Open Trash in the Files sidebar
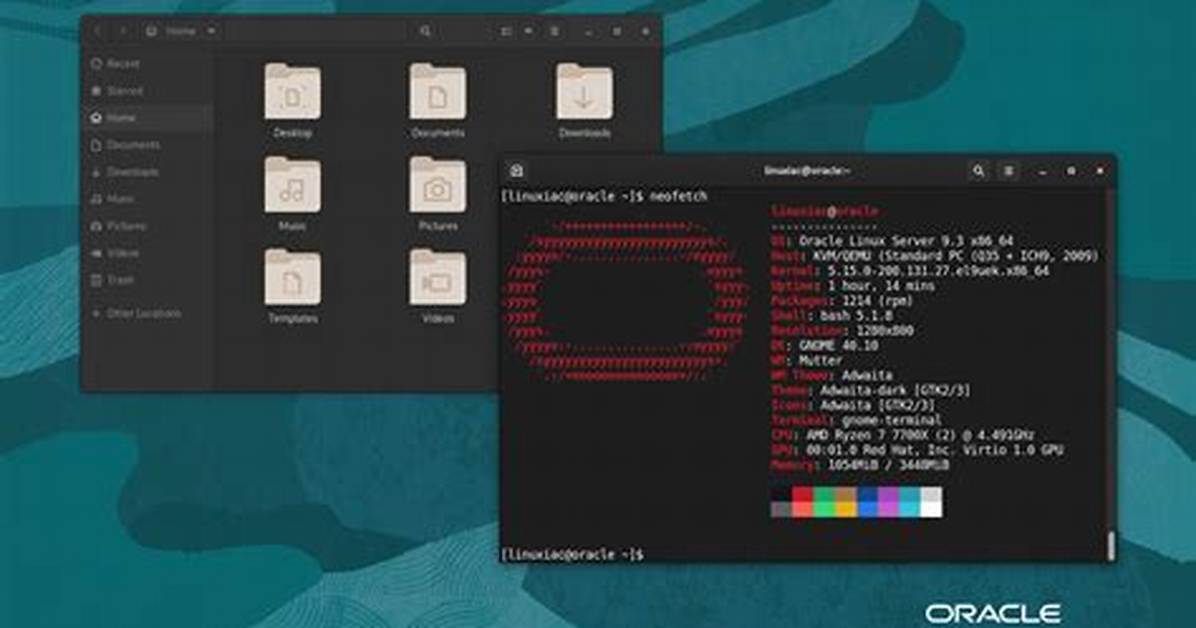The height and width of the screenshot is (628, 1196). 147,280
